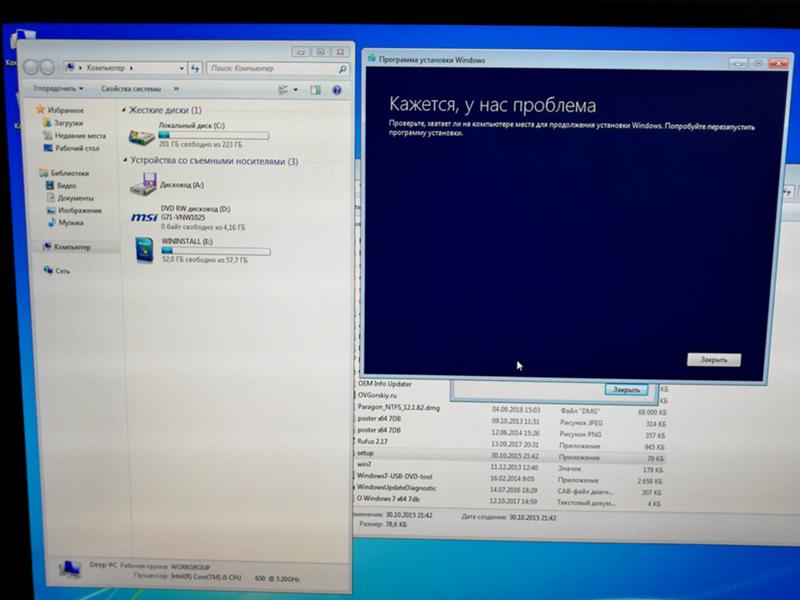Click the computer icon in the details pane
Image resolution: width=800 pixels, height=600 pixels.
point(70,569)
